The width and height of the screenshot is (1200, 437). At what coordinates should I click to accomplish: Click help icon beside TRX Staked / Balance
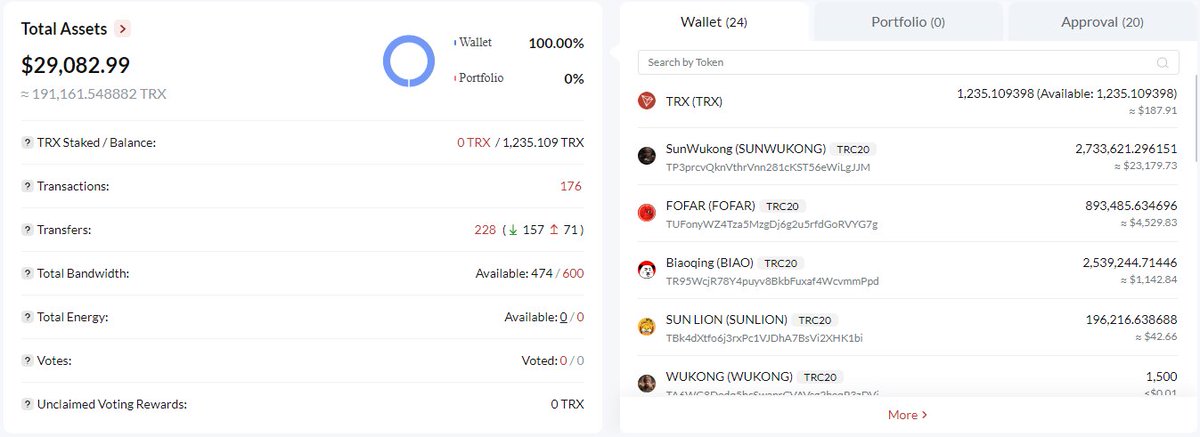[26, 143]
